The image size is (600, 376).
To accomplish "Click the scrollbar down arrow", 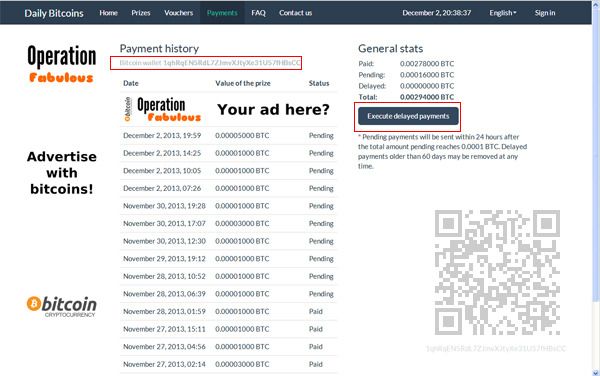I will pyautogui.click(x=596, y=372).
